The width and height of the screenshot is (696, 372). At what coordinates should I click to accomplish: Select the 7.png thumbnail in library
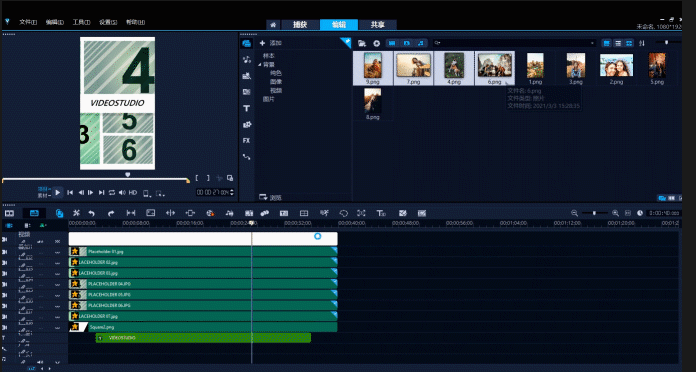click(413, 68)
